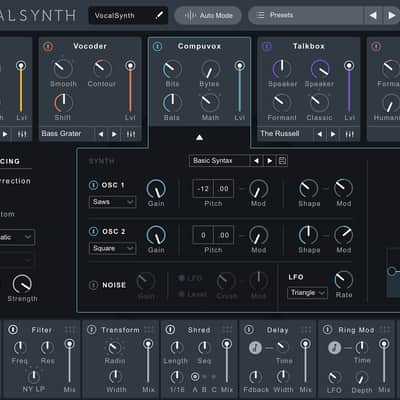
Task: Click Filter Mix slider handle
Action: 69,344
